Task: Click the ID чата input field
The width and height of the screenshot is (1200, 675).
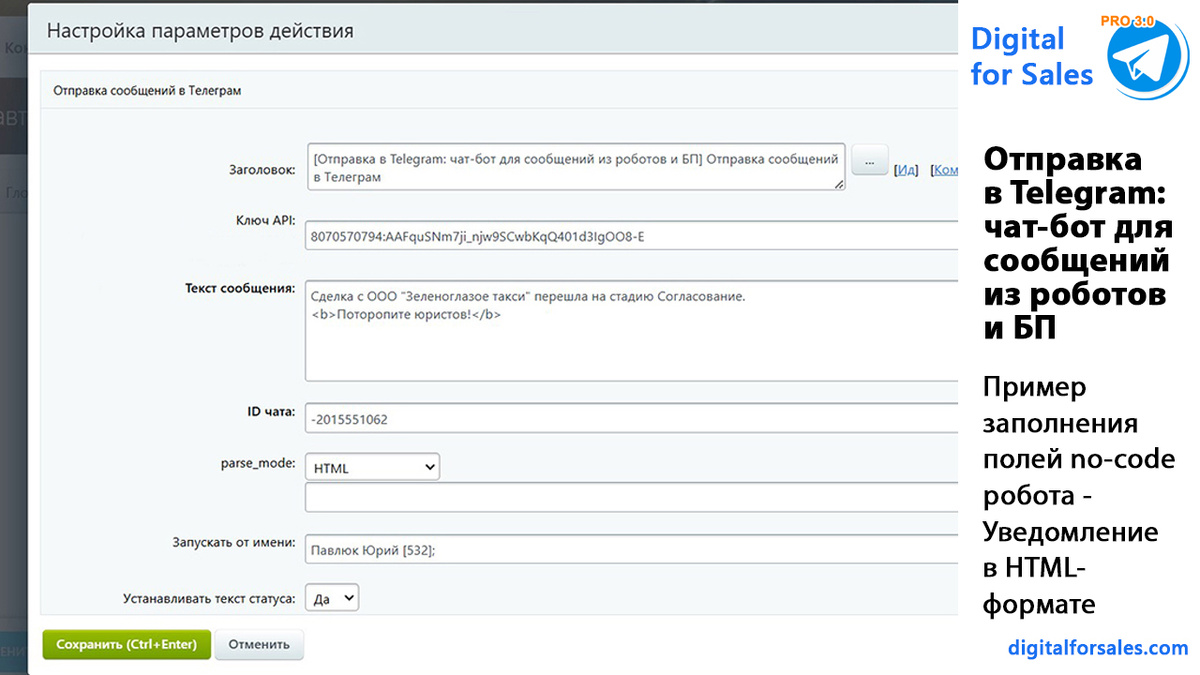Action: pyautogui.click(x=632, y=419)
